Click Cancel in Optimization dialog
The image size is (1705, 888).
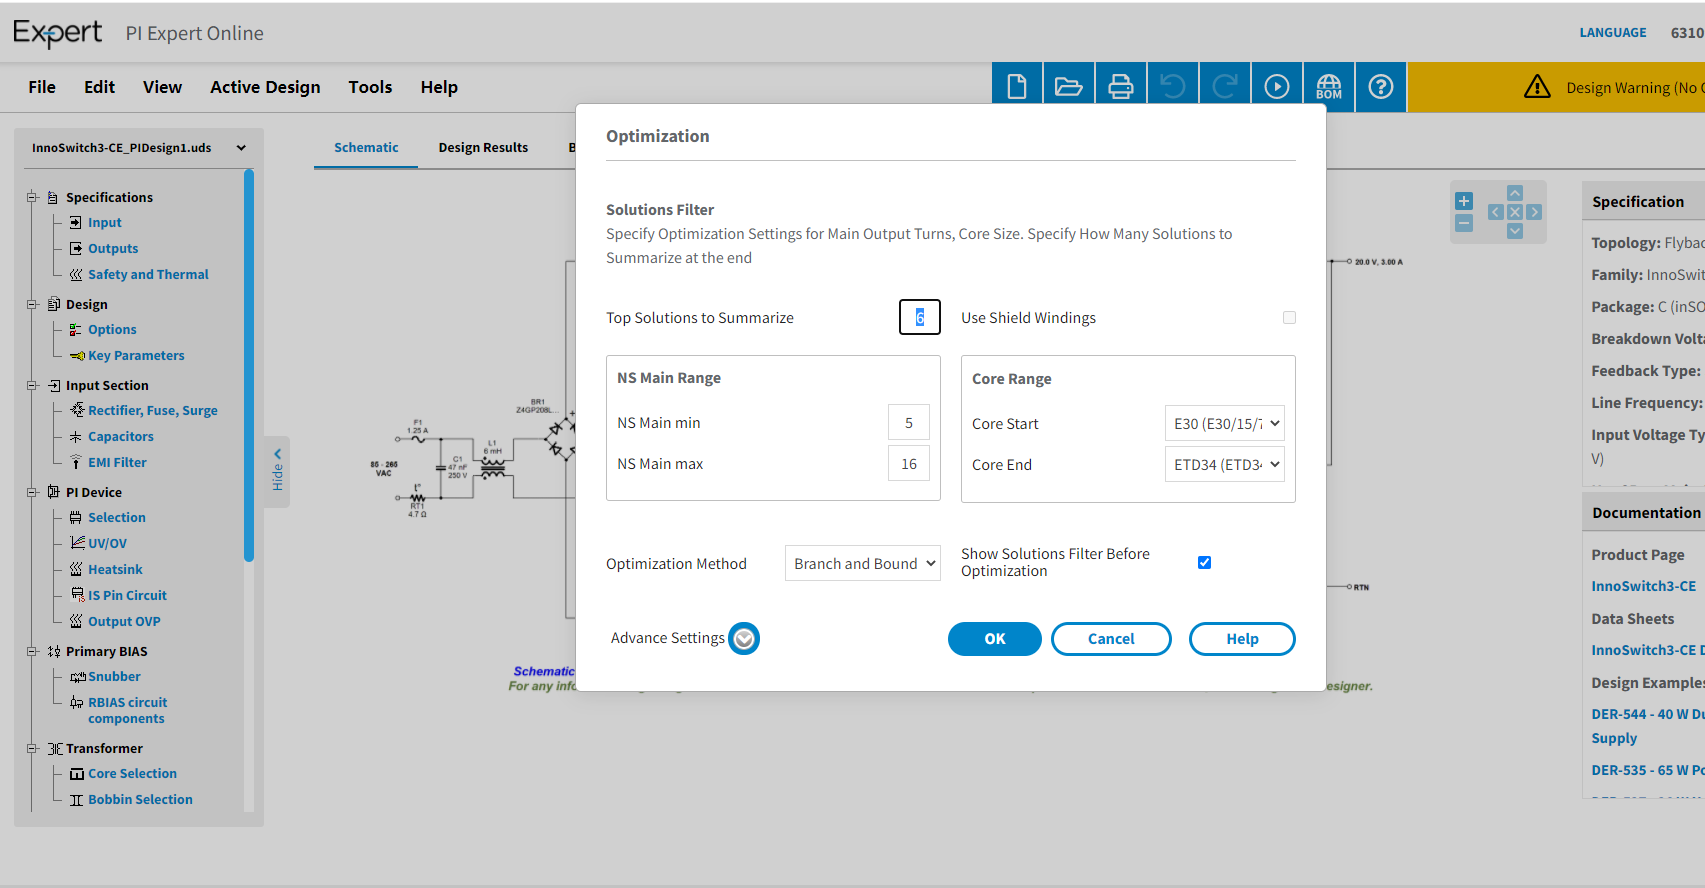[x=1111, y=639]
